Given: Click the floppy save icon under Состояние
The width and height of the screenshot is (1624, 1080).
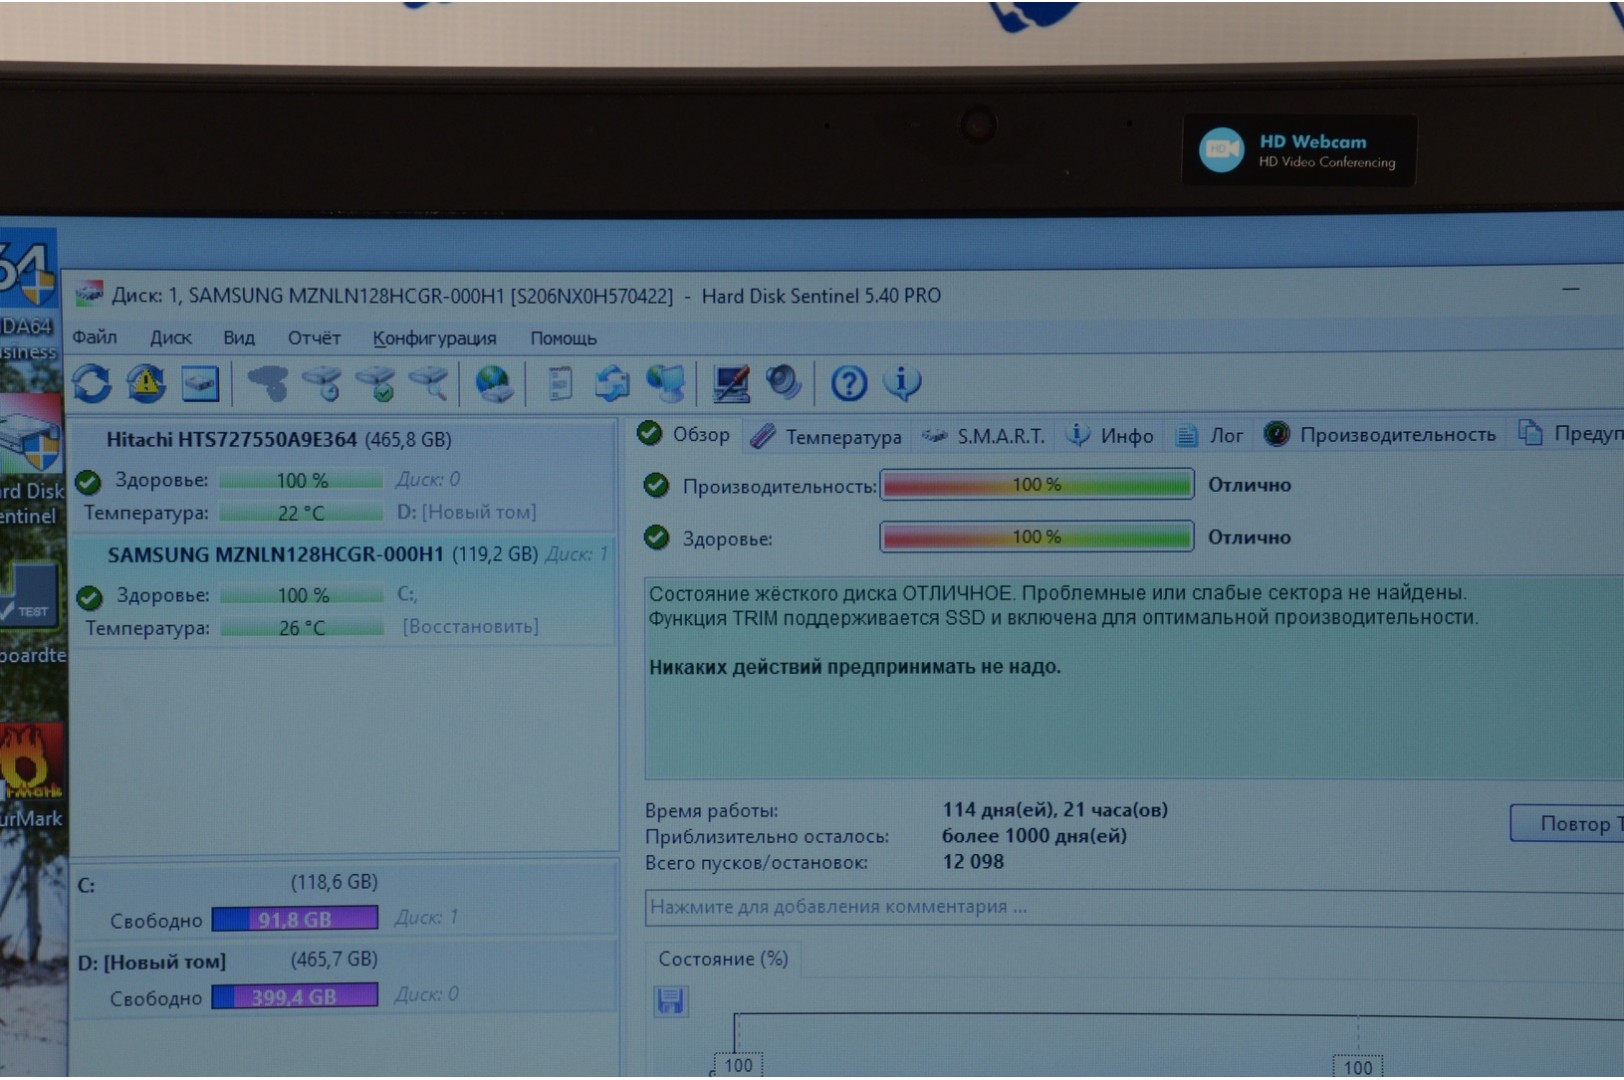Looking at the screenshot, I should [x=670, y=1001].
